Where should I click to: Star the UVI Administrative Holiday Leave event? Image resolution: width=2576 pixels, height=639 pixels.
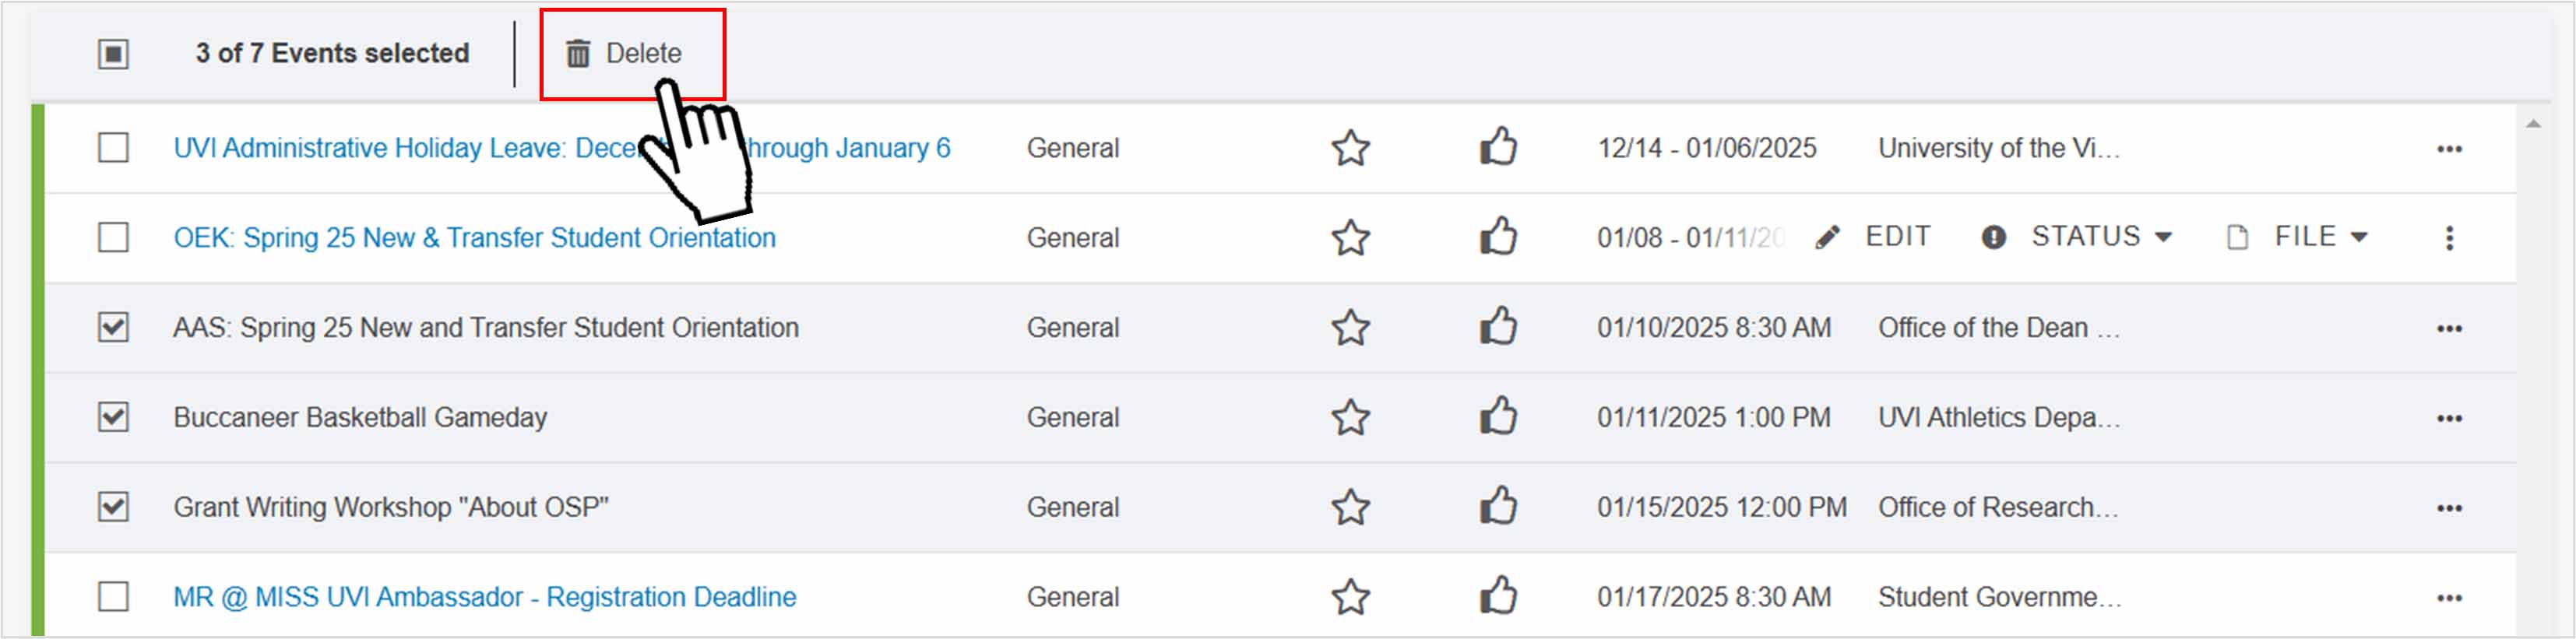point(1349,148)
